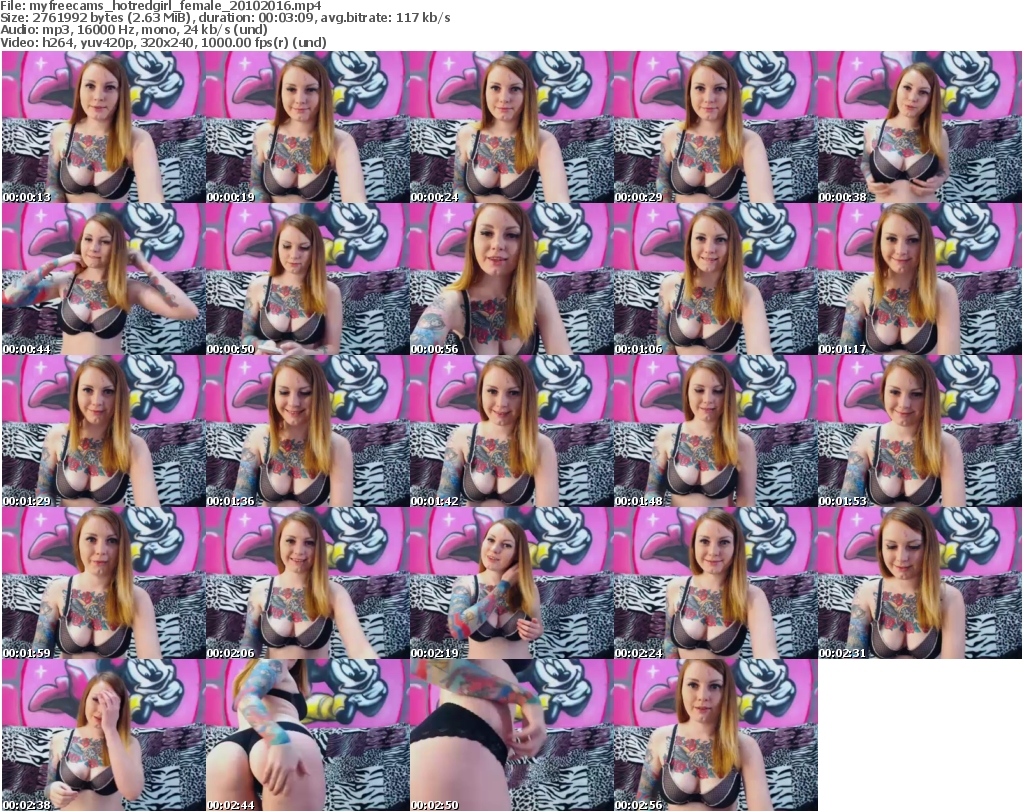
Task: Click the Audio mp3 info line
Action: 134,30
